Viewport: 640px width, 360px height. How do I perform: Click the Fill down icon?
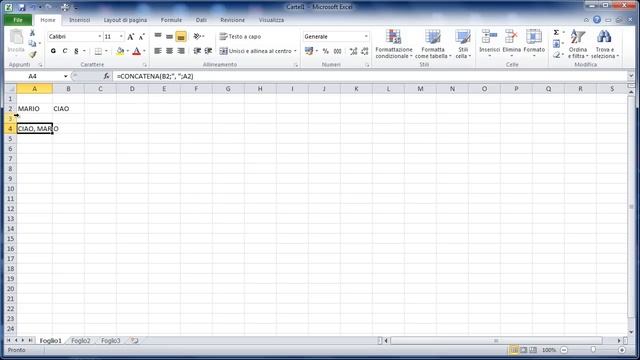(556, 44)
